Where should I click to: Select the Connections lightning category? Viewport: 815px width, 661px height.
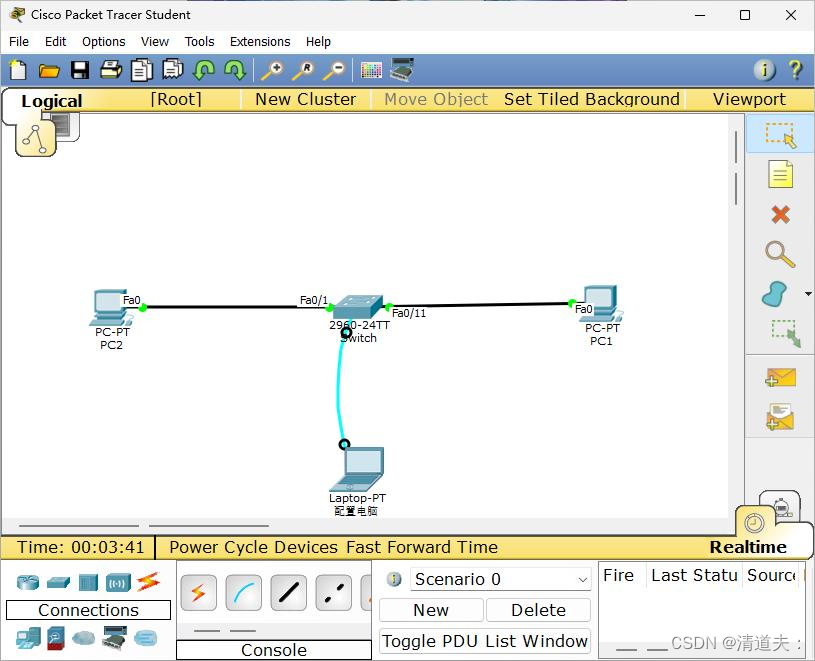149,582
